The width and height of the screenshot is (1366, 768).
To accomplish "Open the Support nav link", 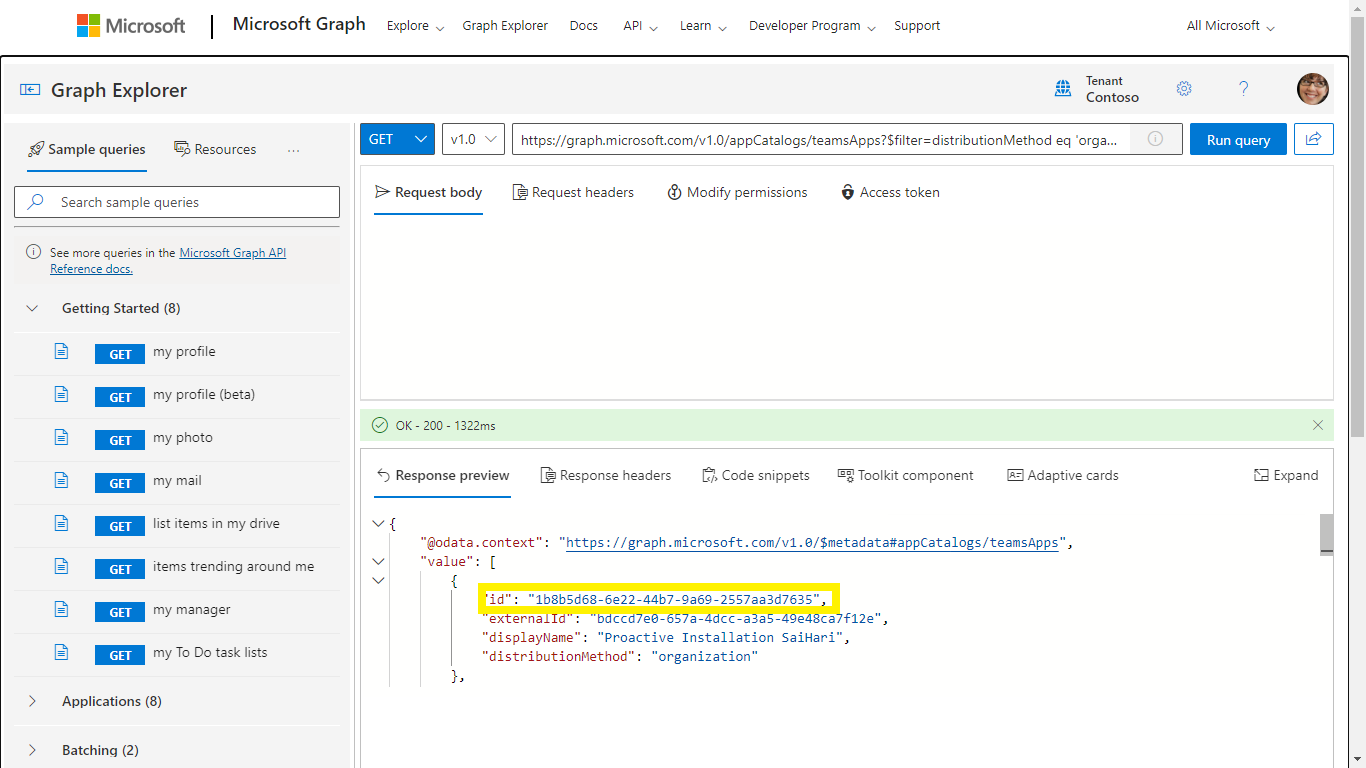I will tap(917, 26).
